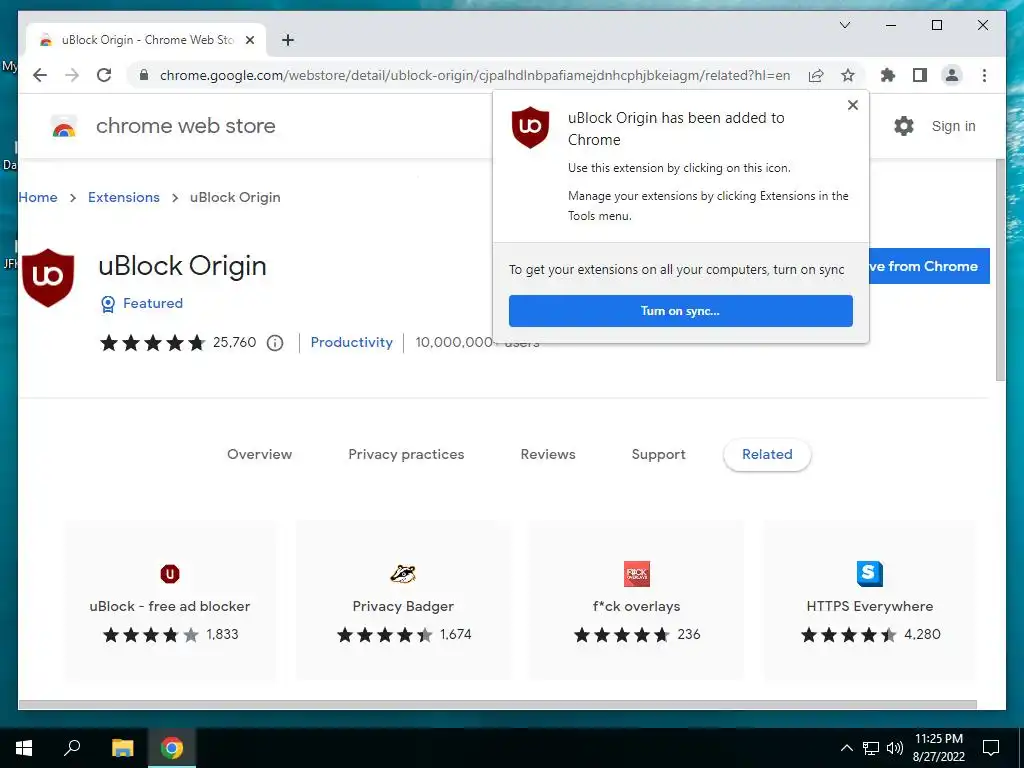Click the large uBlock Origin logo

(48, 278)
